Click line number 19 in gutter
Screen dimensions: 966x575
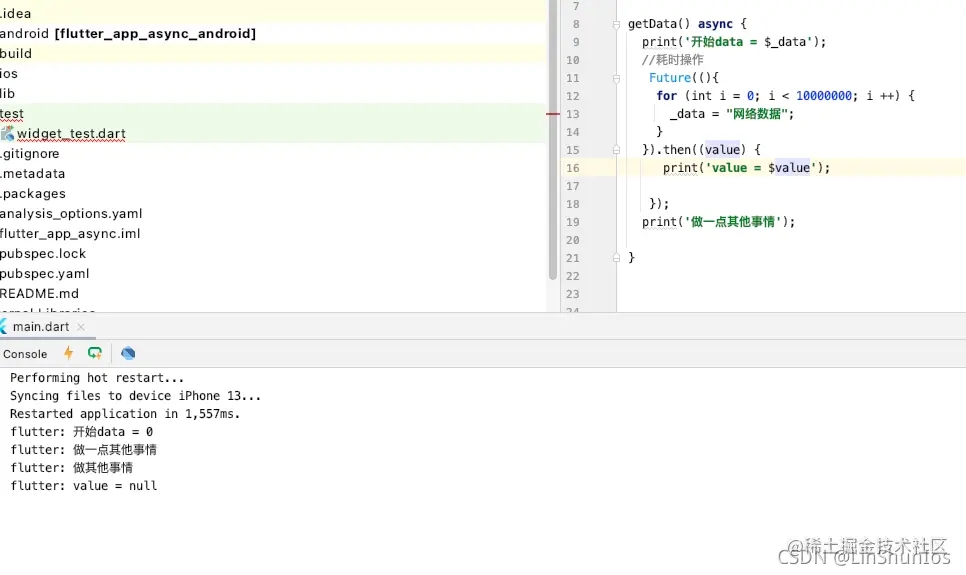coord(572,222)
